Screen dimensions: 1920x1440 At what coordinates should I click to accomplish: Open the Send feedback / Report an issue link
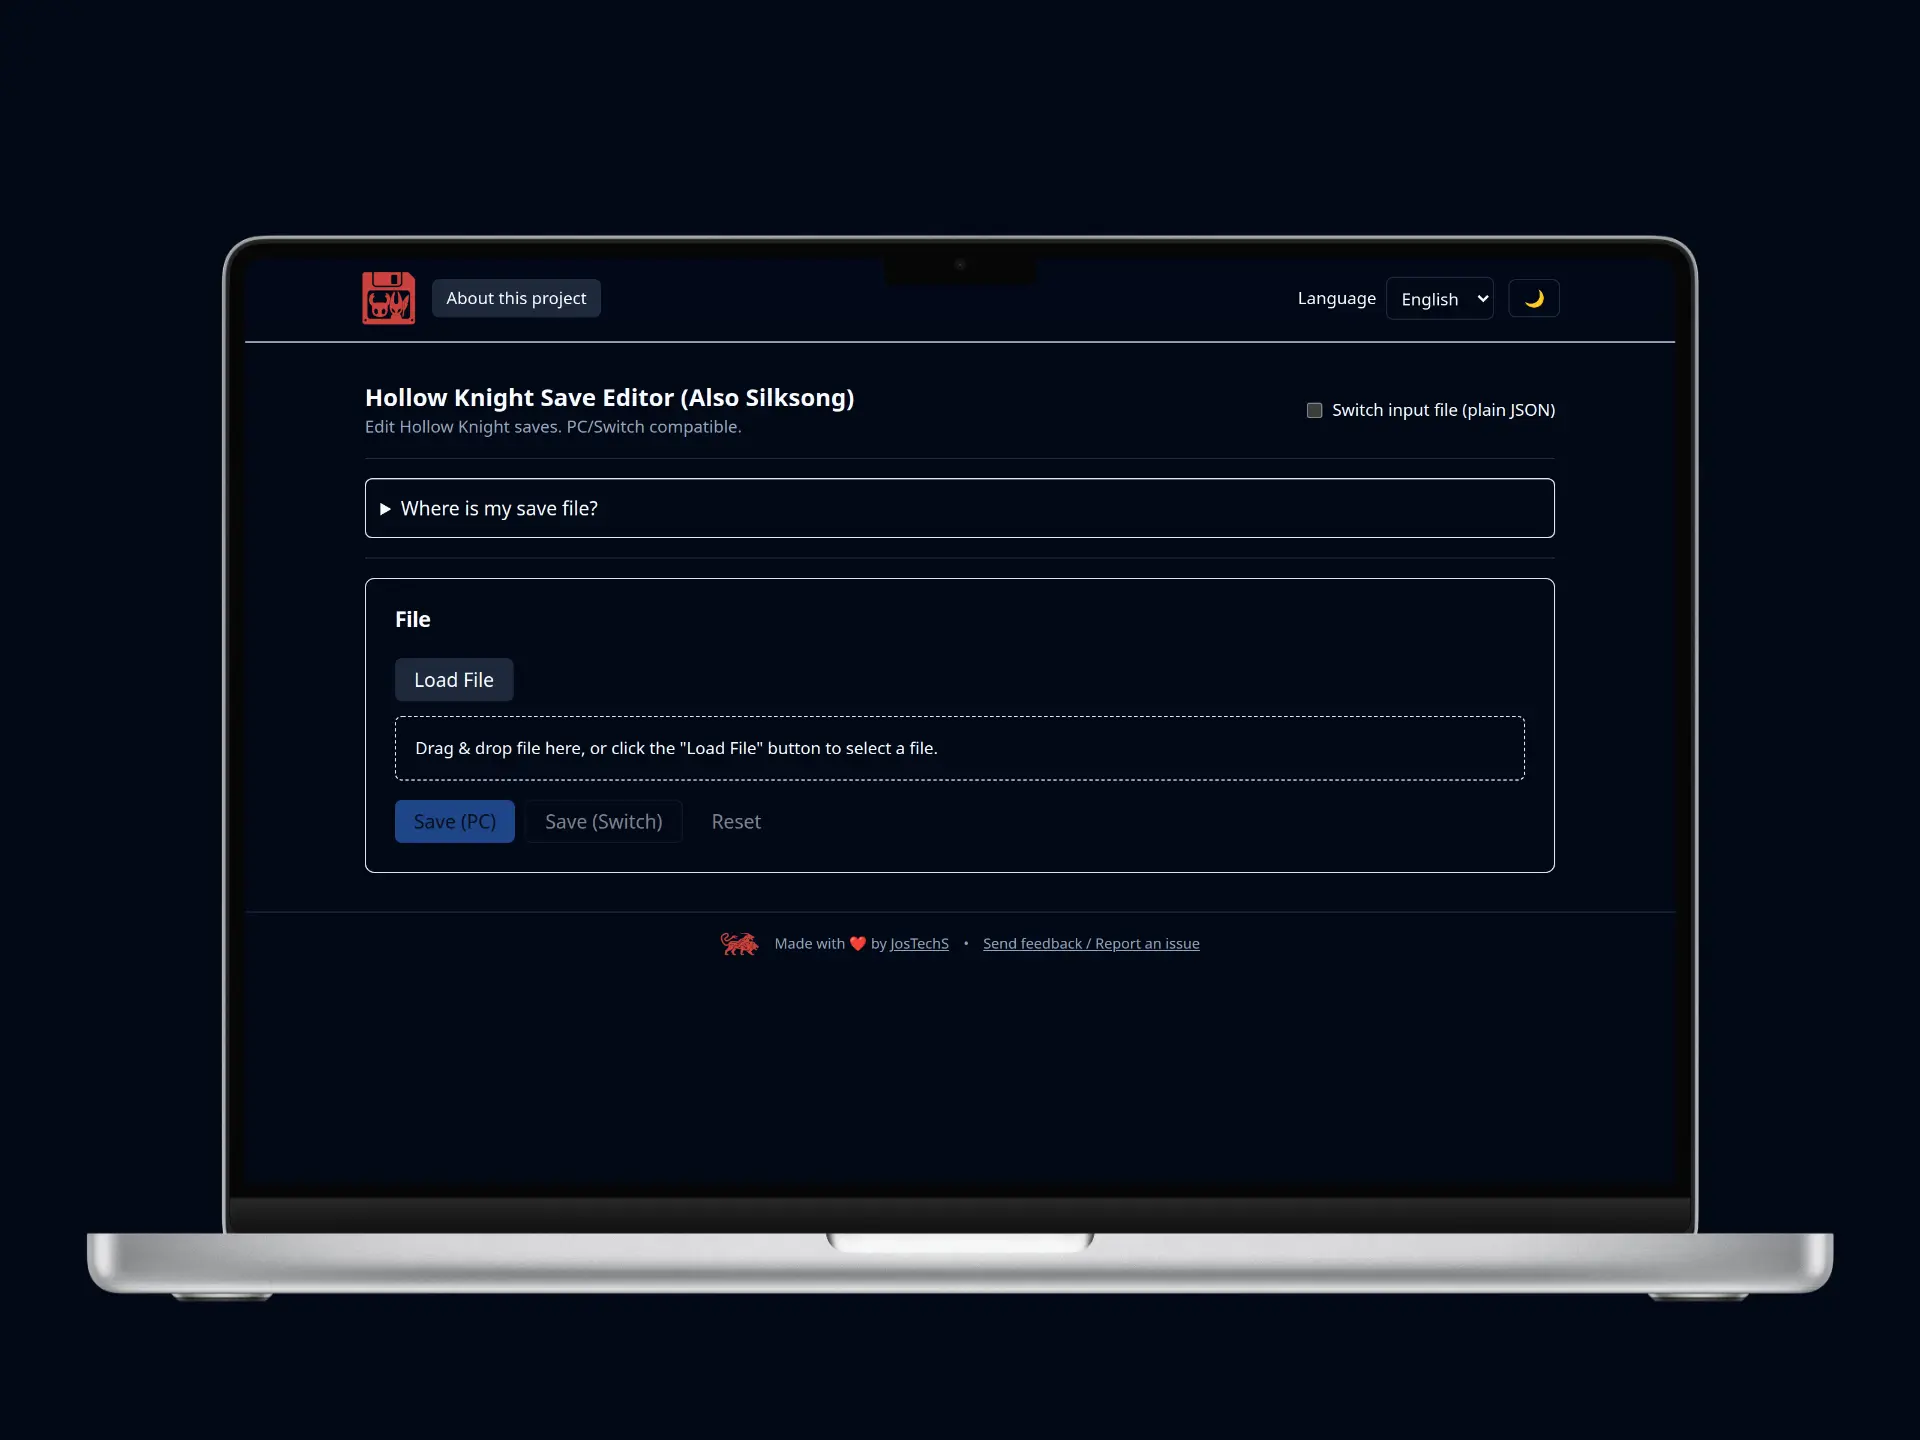(1090, 944)
